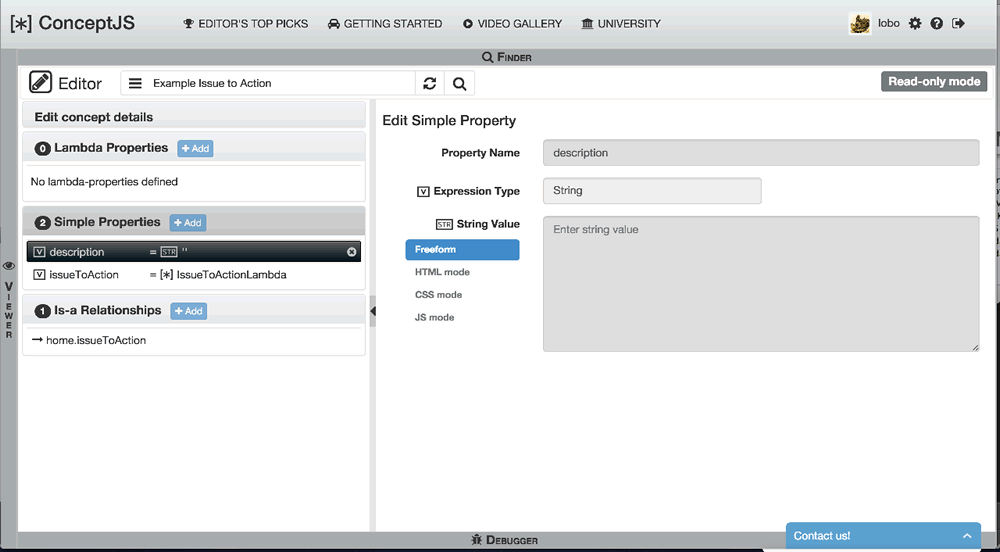Click the Property Name field
The height and width of the screenshot is (552, 1000).
pos(761,153)
